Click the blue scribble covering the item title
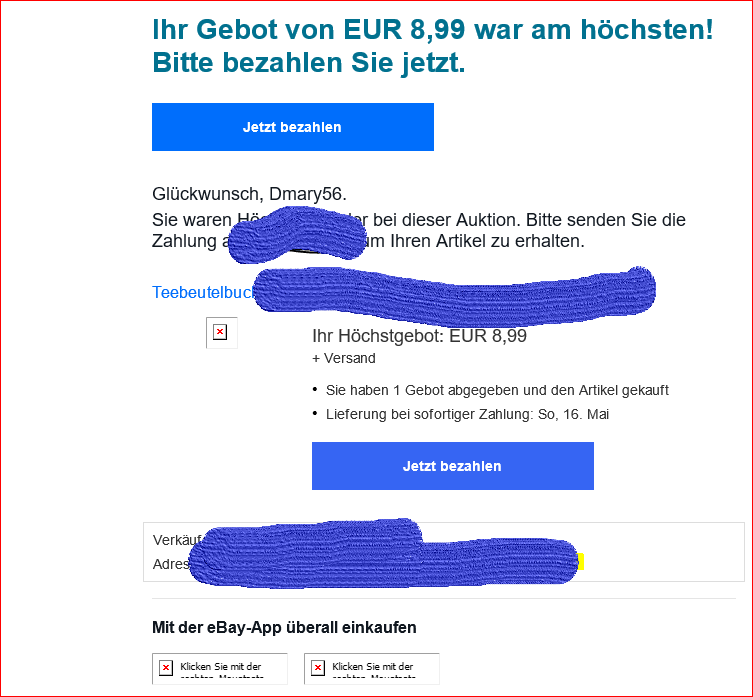The width and height of the screenshot is (753, 697). [454, 294]
